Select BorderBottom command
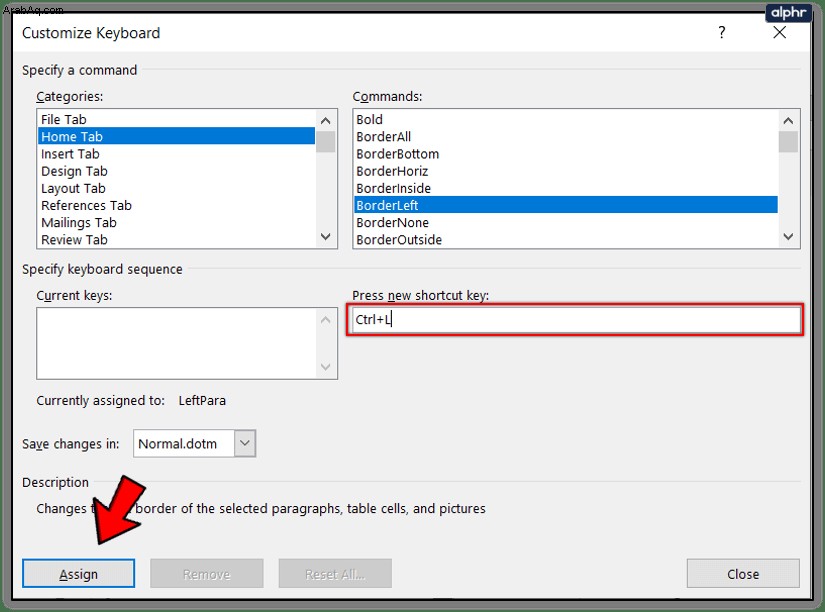The image size is (825, 612). point(566,154)
